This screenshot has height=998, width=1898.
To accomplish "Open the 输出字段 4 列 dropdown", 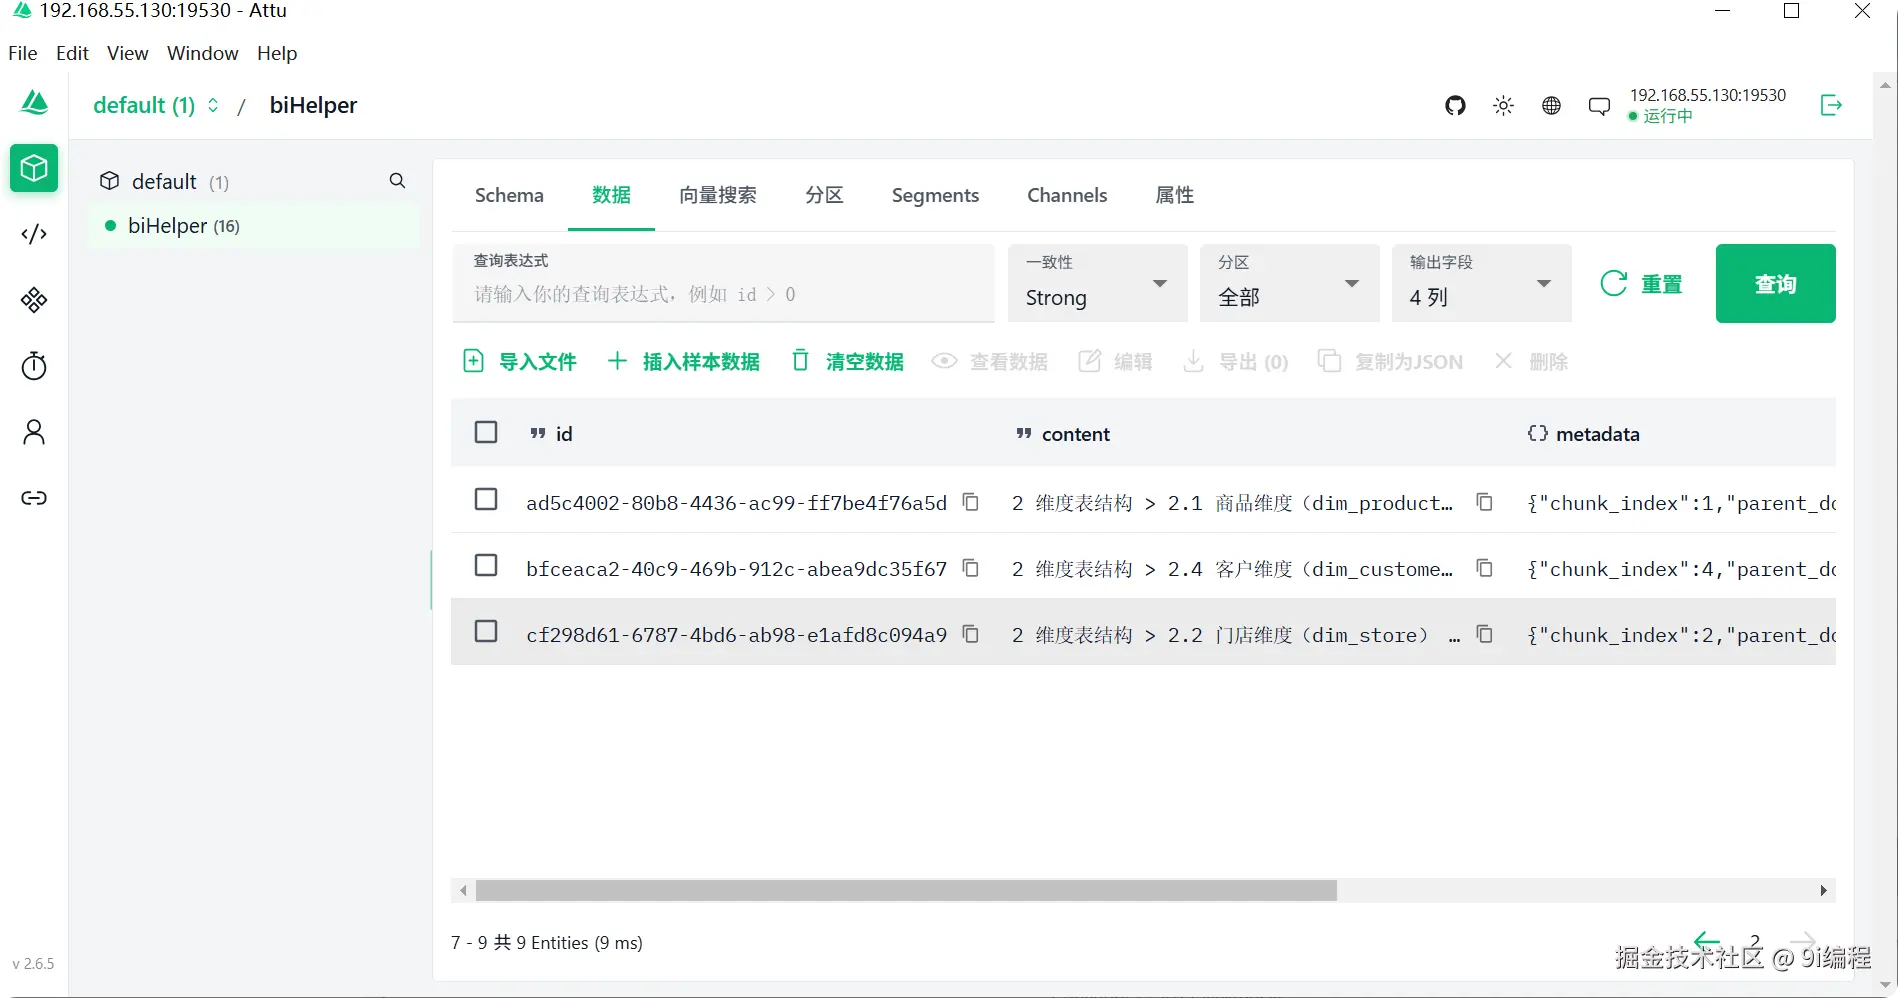I will click(1481, 284).
